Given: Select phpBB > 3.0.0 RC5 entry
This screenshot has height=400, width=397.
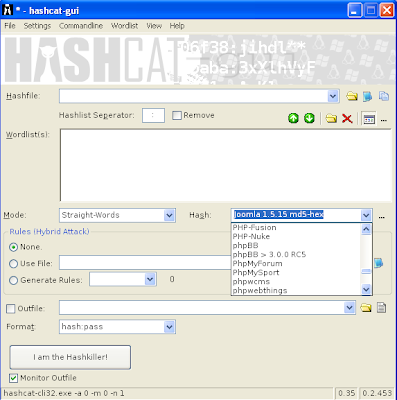Looking at the screenshot, I should click(296, 255).
